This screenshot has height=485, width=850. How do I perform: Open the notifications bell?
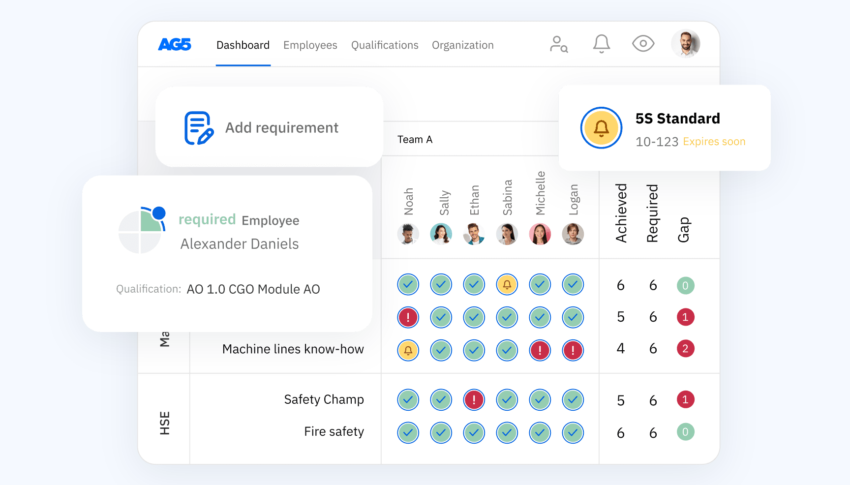(x=601, y=44)
